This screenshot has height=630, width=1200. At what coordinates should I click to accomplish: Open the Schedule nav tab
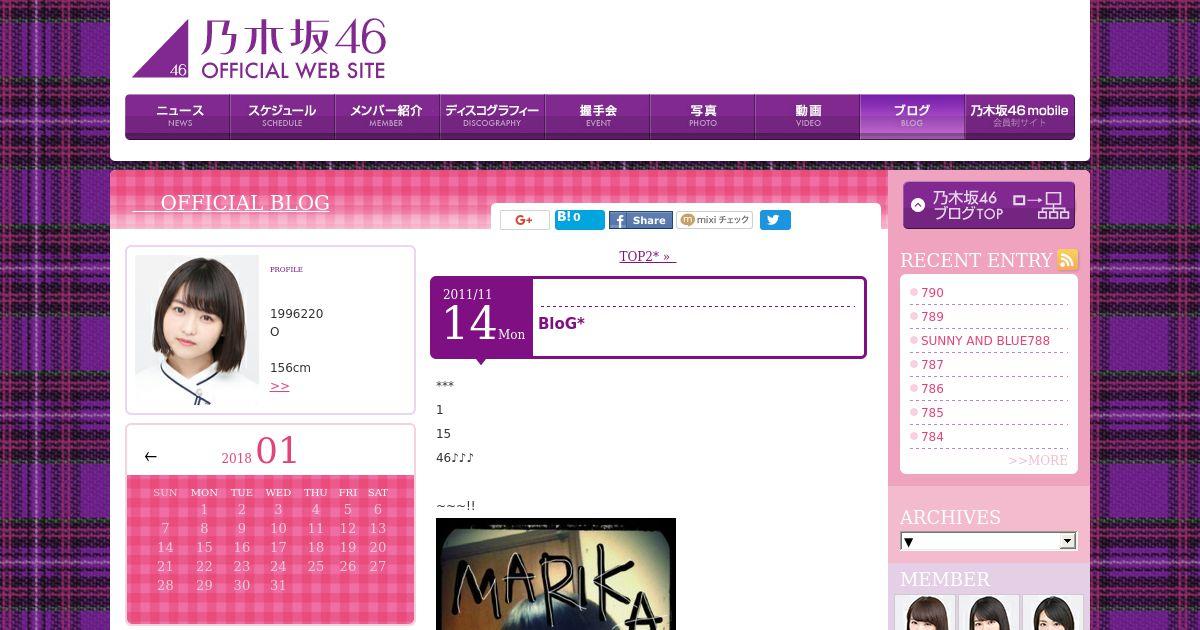point(282,116)
